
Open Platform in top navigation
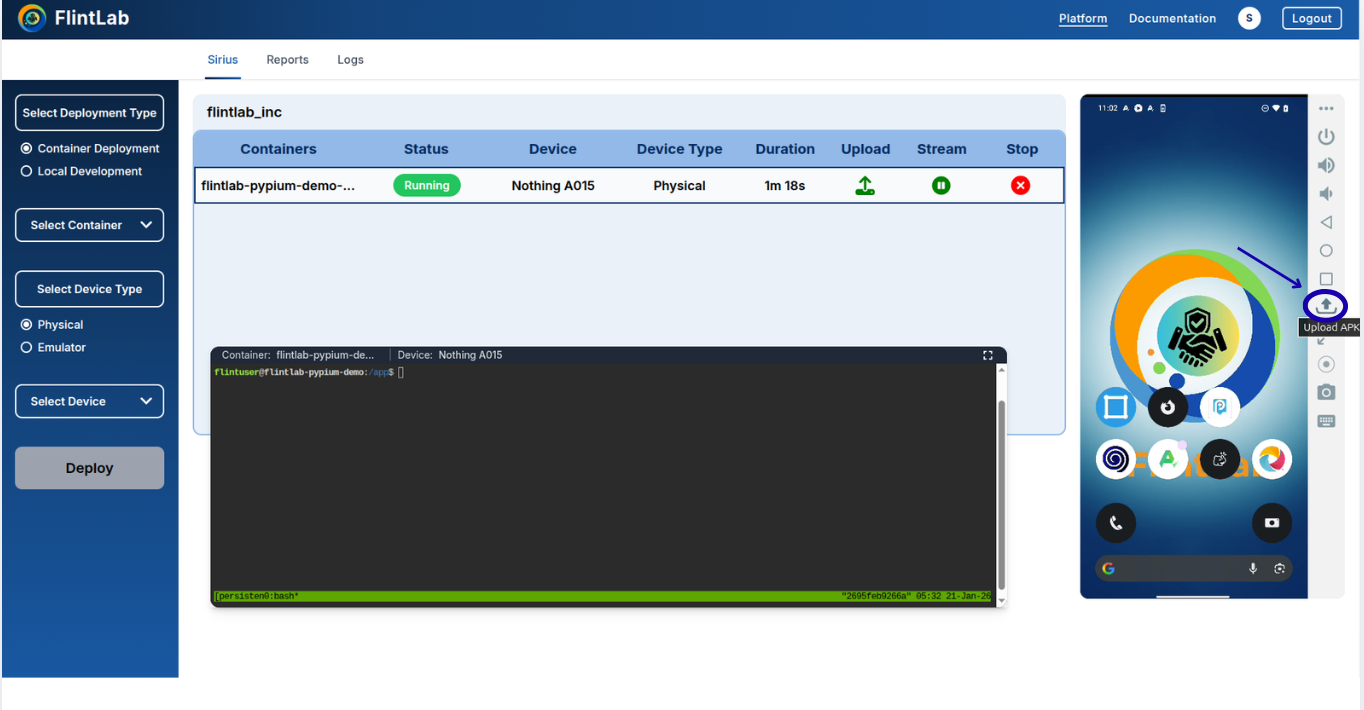tap(1083, 18)
